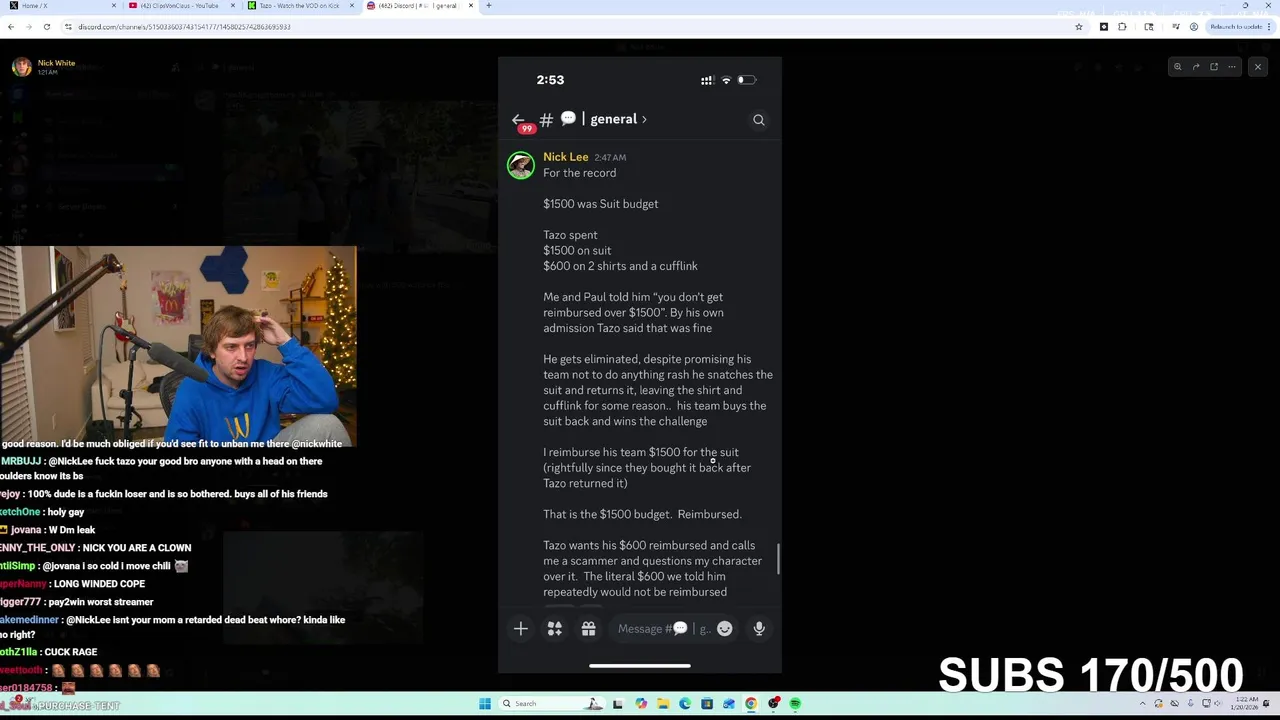Viewport: 1280px width, 720px height.
Task: Click the 'CUCK RAGE' chat message
Action: [x=70, y=652]
